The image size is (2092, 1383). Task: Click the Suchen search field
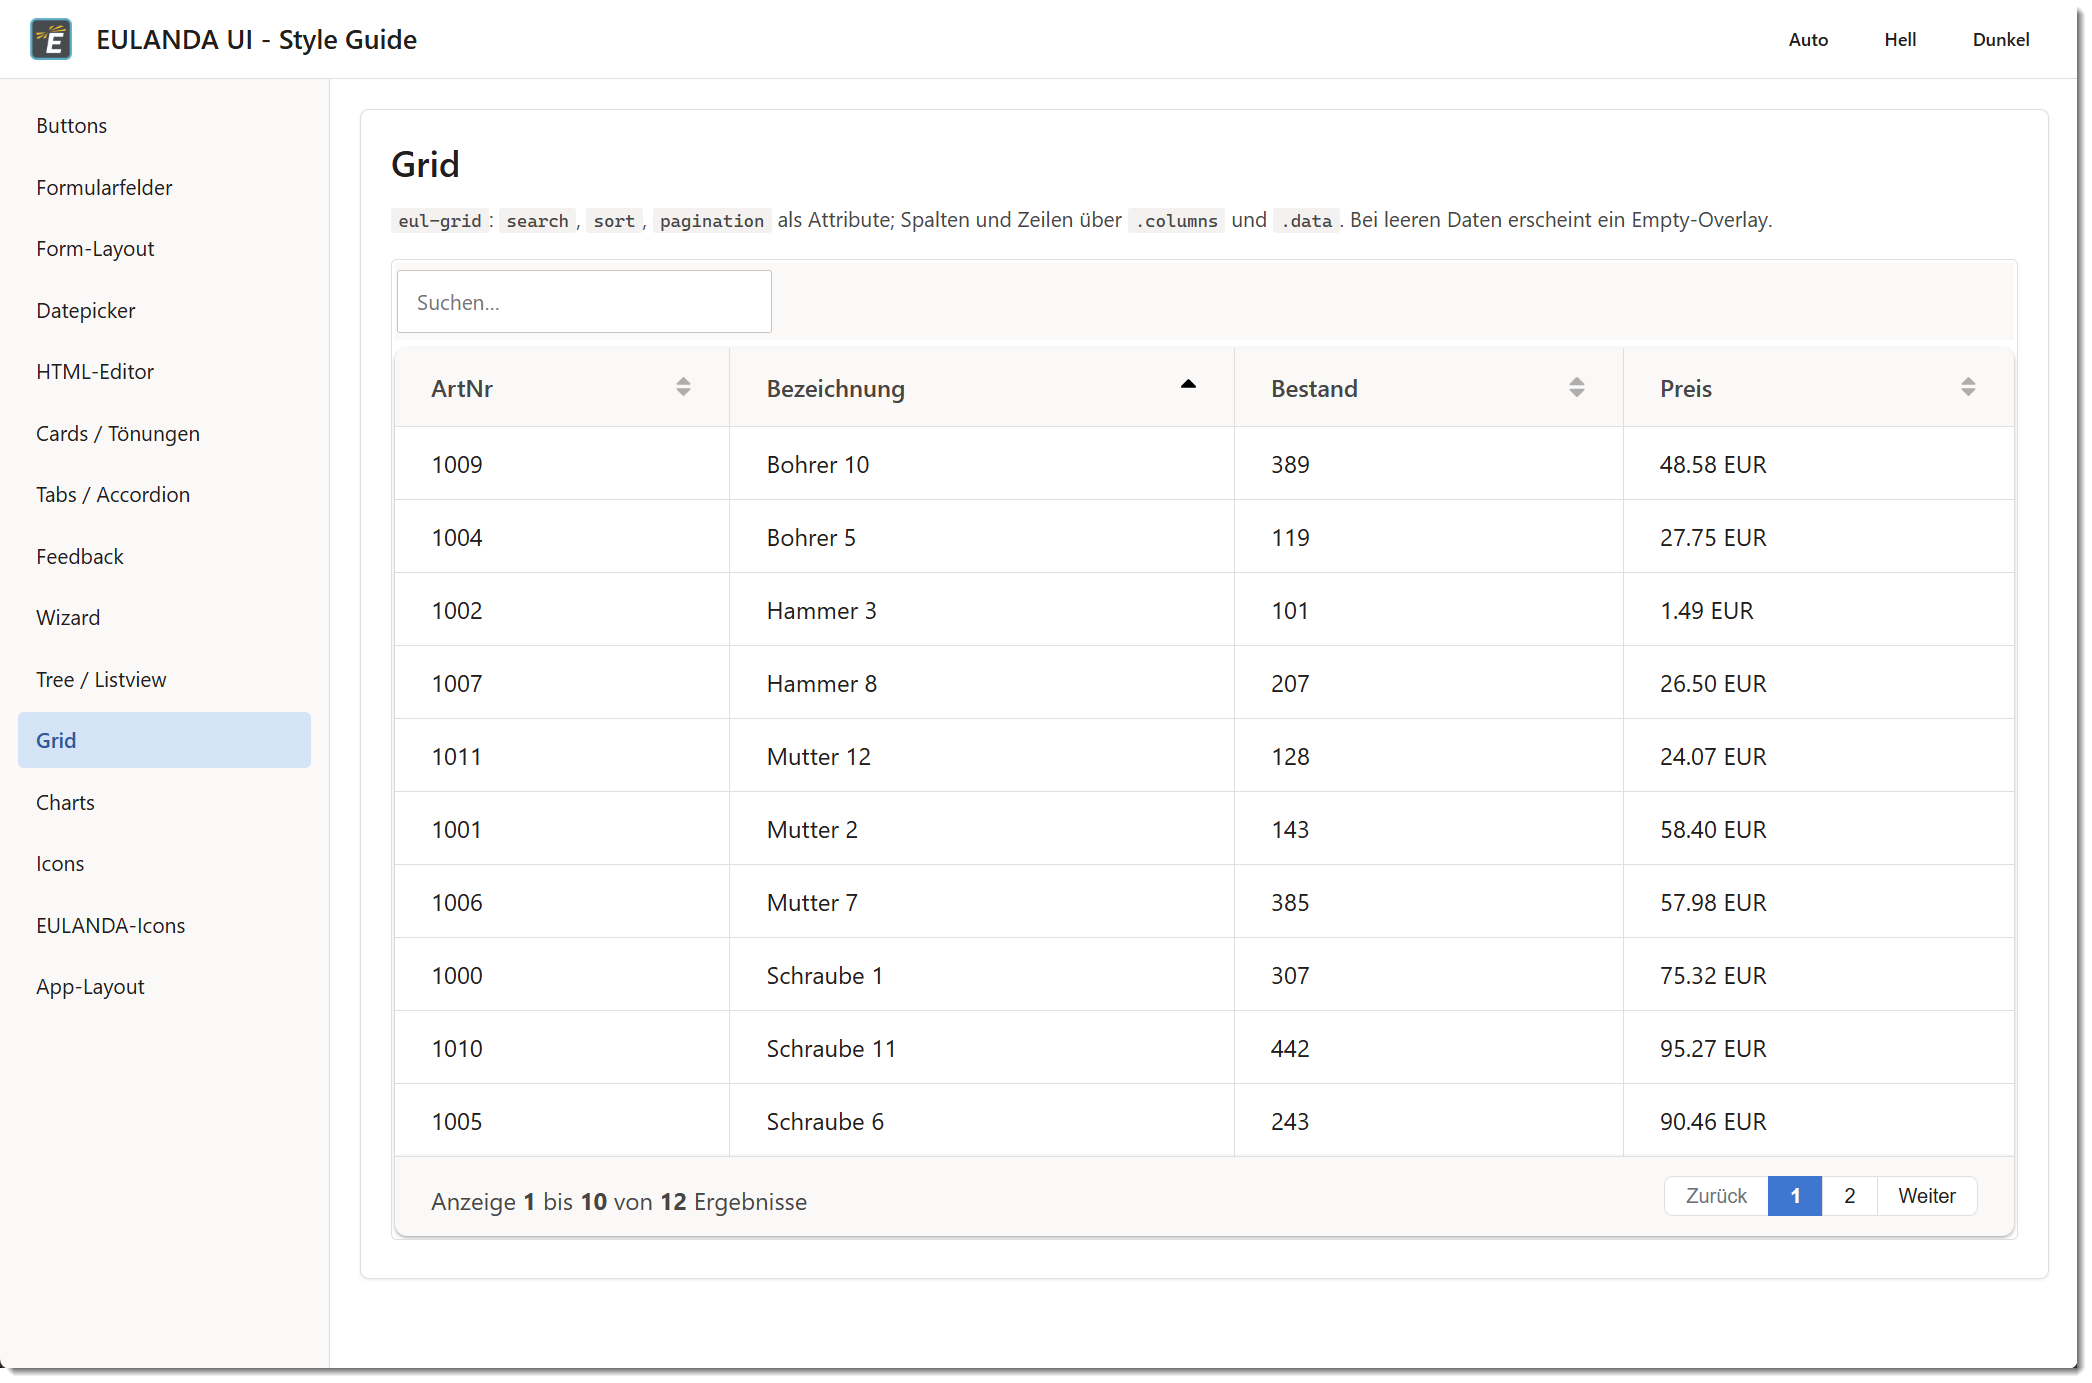pyautogui.click(x=584, y=302)
